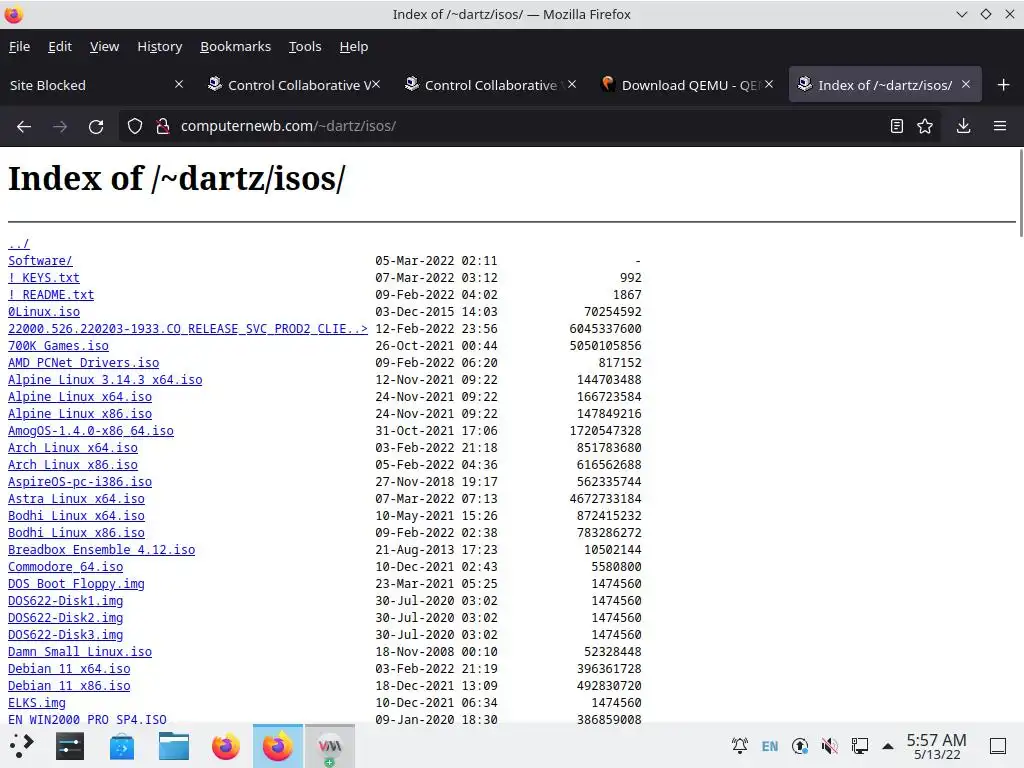Download Arch_Linux_x64.iso
This screenshot has height=768, width=1024.
[72, 447]
